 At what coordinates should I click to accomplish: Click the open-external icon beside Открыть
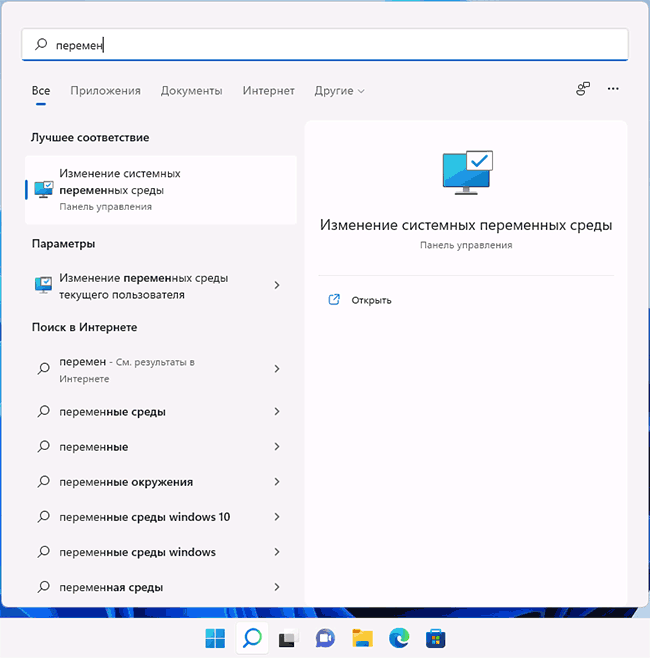pos(334,300)
